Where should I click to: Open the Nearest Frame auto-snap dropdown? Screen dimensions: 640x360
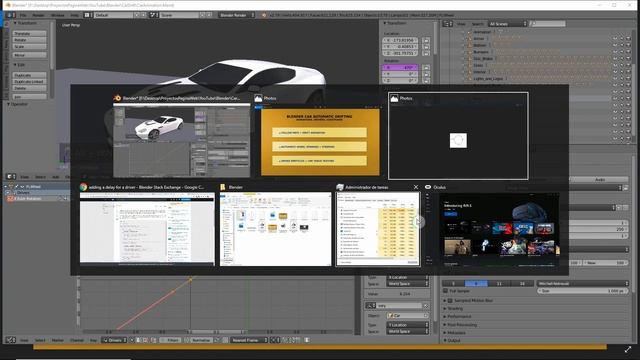coord(249,340)
